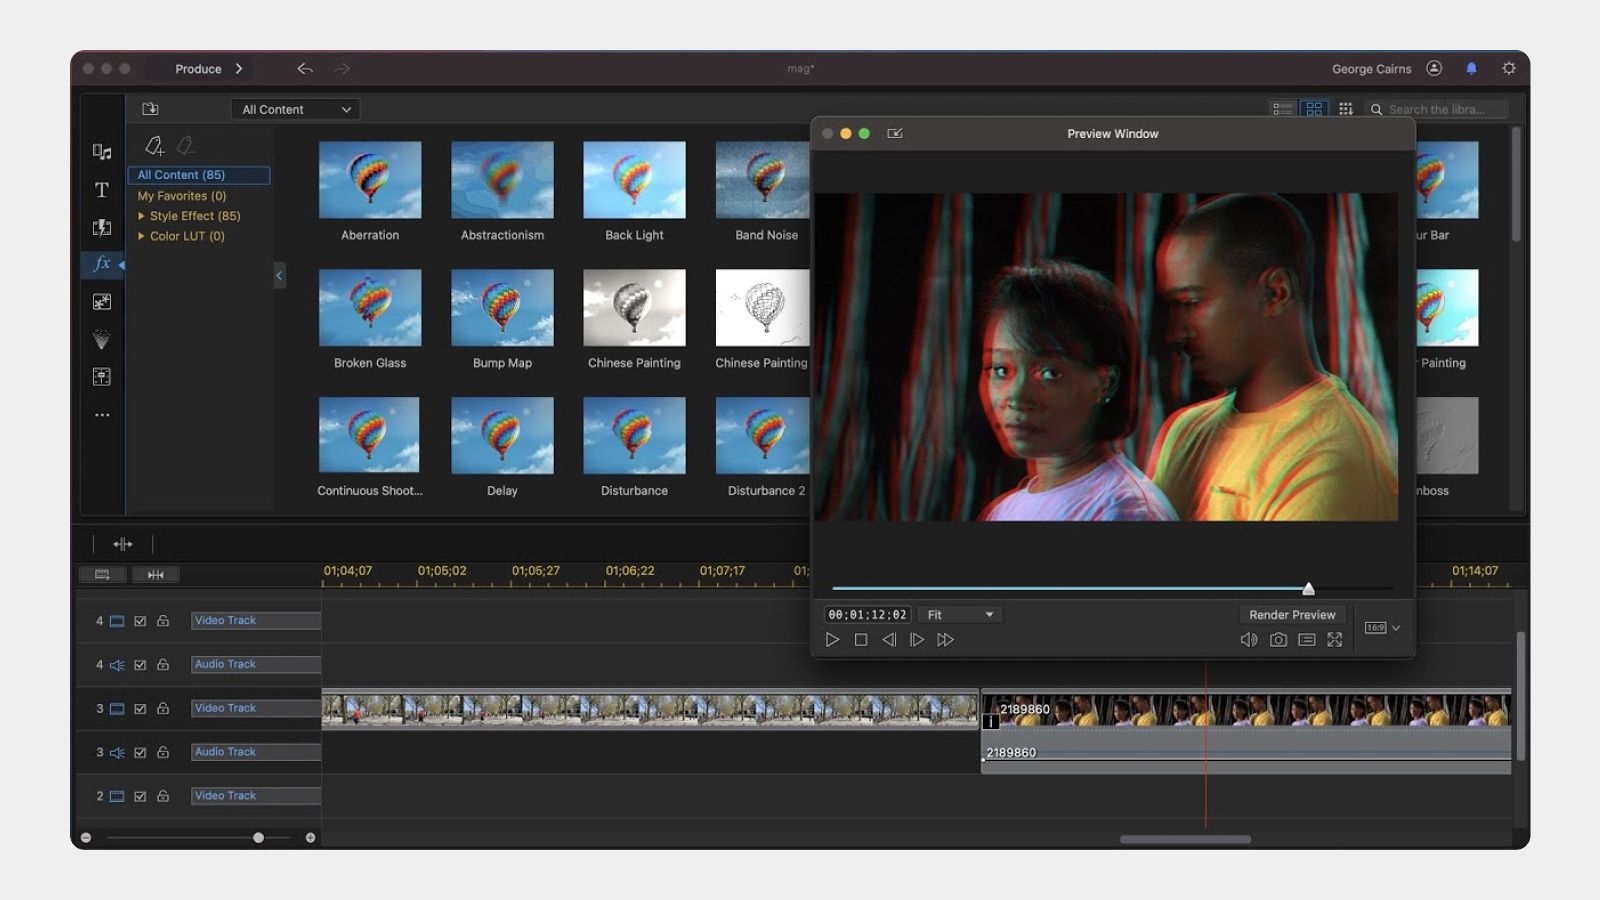Screen dimensions: 1600x900
Task: Click the preview volume speaker icon
Action: pos(1248,640)
